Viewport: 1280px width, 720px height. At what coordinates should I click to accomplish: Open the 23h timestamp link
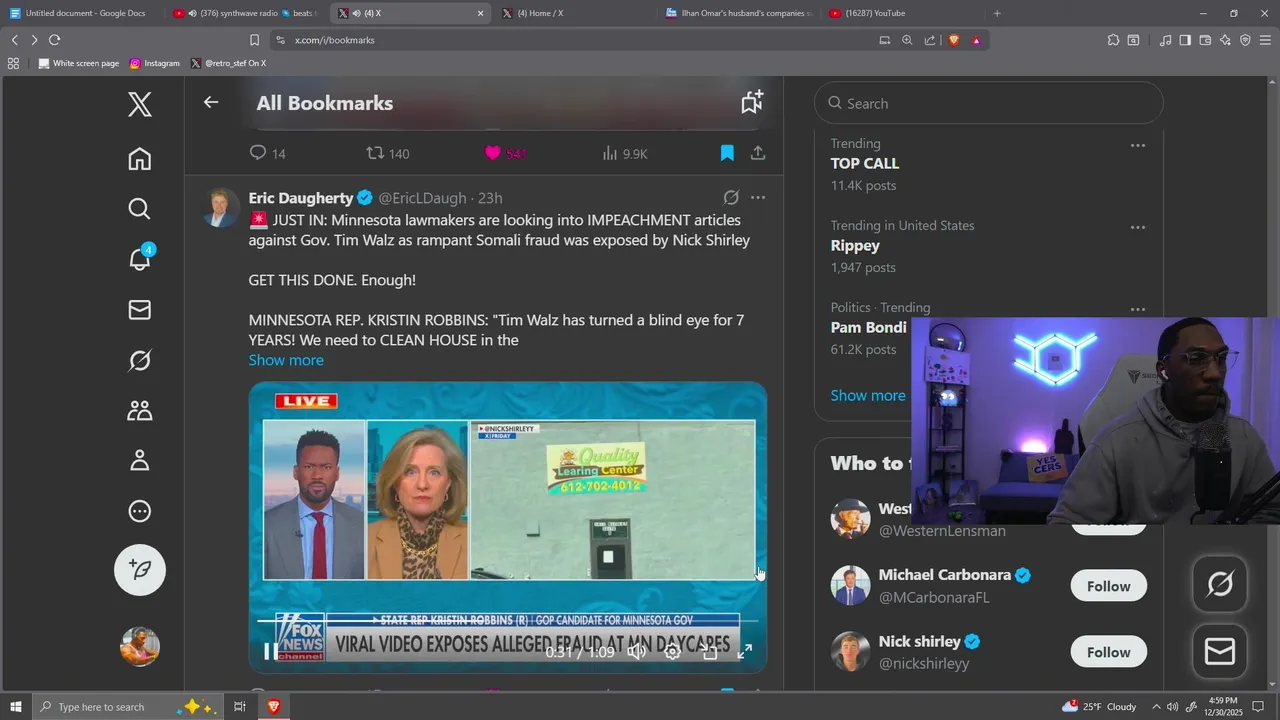point(490,198)
